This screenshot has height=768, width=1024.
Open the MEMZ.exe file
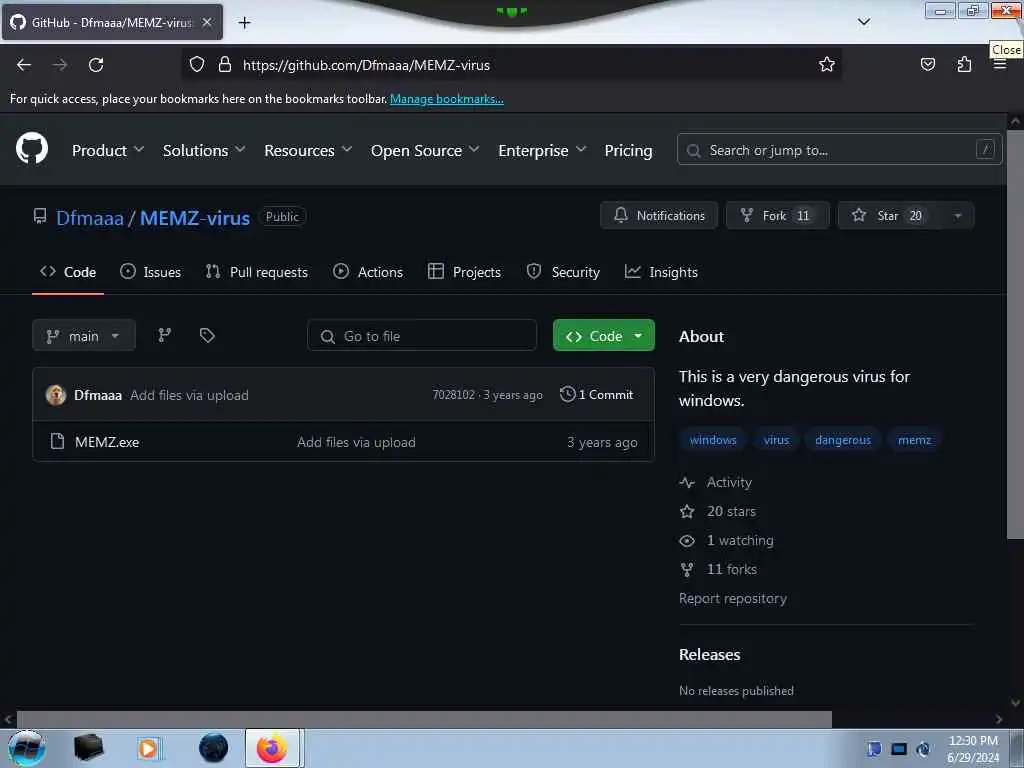[x=107, y=442]
